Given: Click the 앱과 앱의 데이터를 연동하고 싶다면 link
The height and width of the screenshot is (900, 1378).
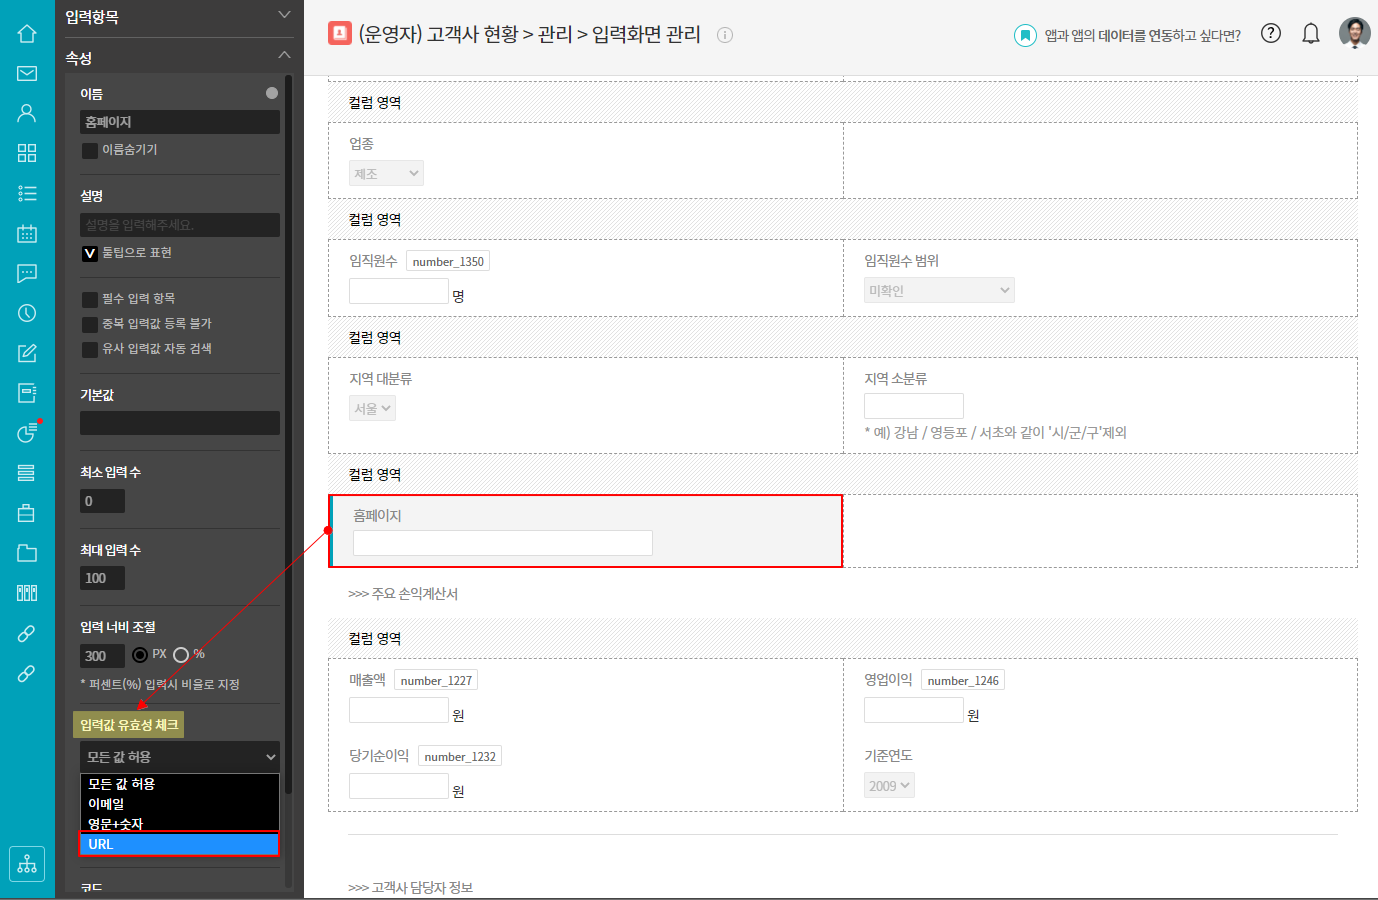Looking at the screenshot, I should point(1141,36).
